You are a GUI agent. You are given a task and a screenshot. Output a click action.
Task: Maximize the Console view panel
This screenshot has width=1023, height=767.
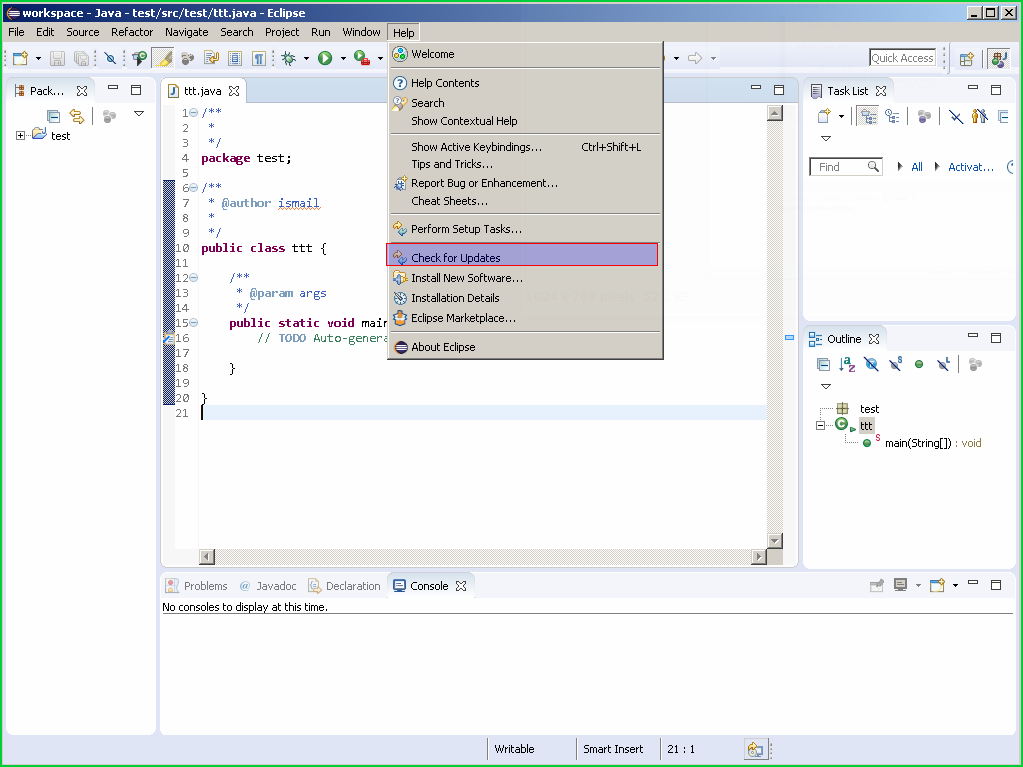(996, 584)
